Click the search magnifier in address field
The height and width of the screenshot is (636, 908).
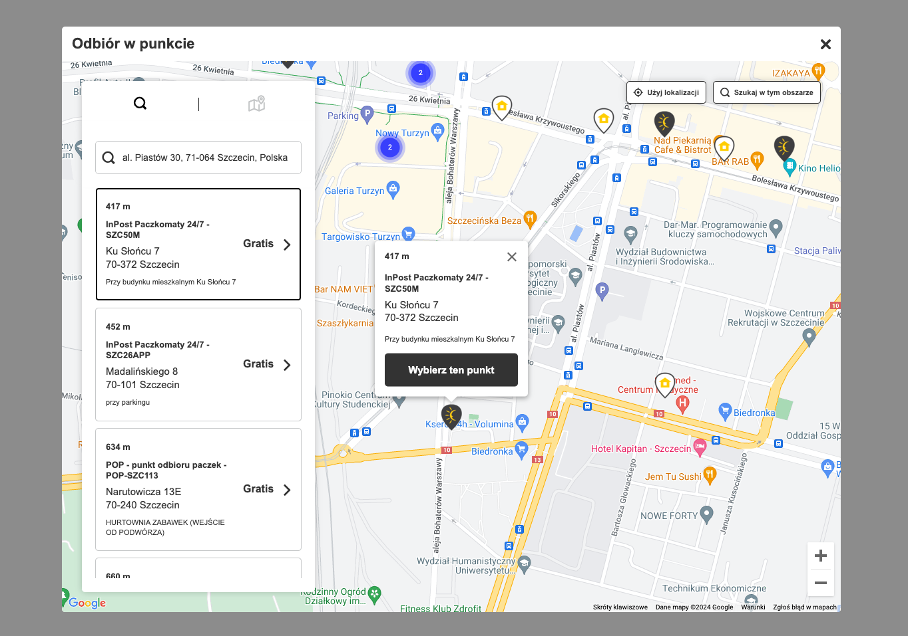pos(108,158)
